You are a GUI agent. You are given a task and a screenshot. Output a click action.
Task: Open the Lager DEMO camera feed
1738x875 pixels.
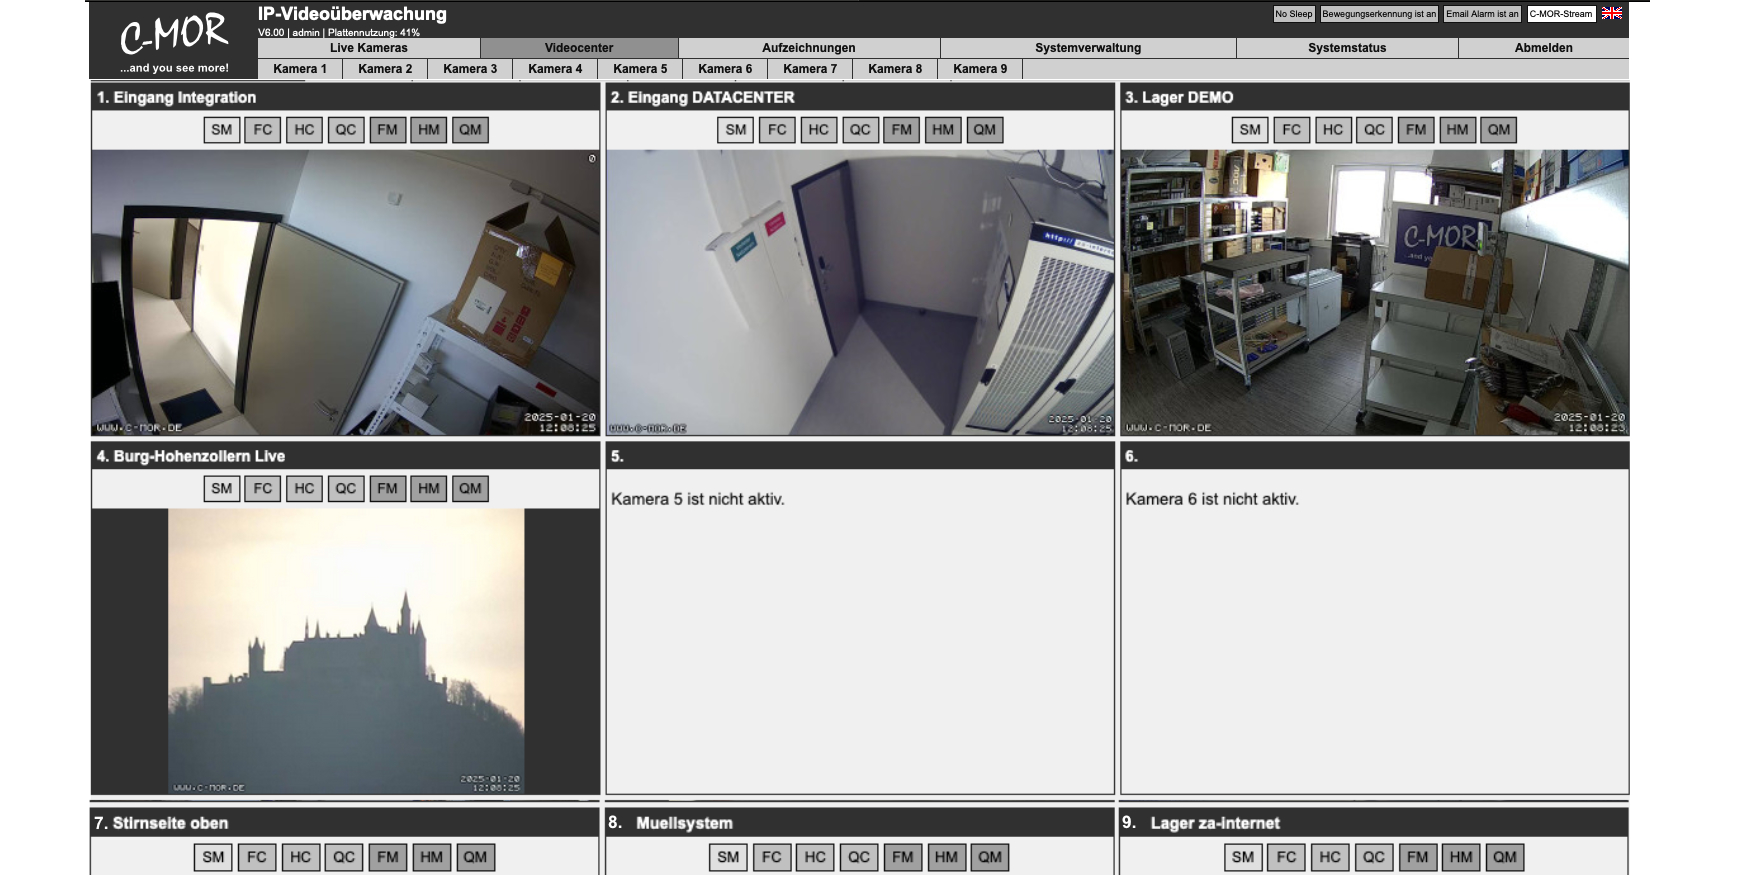click(1374, 292)
